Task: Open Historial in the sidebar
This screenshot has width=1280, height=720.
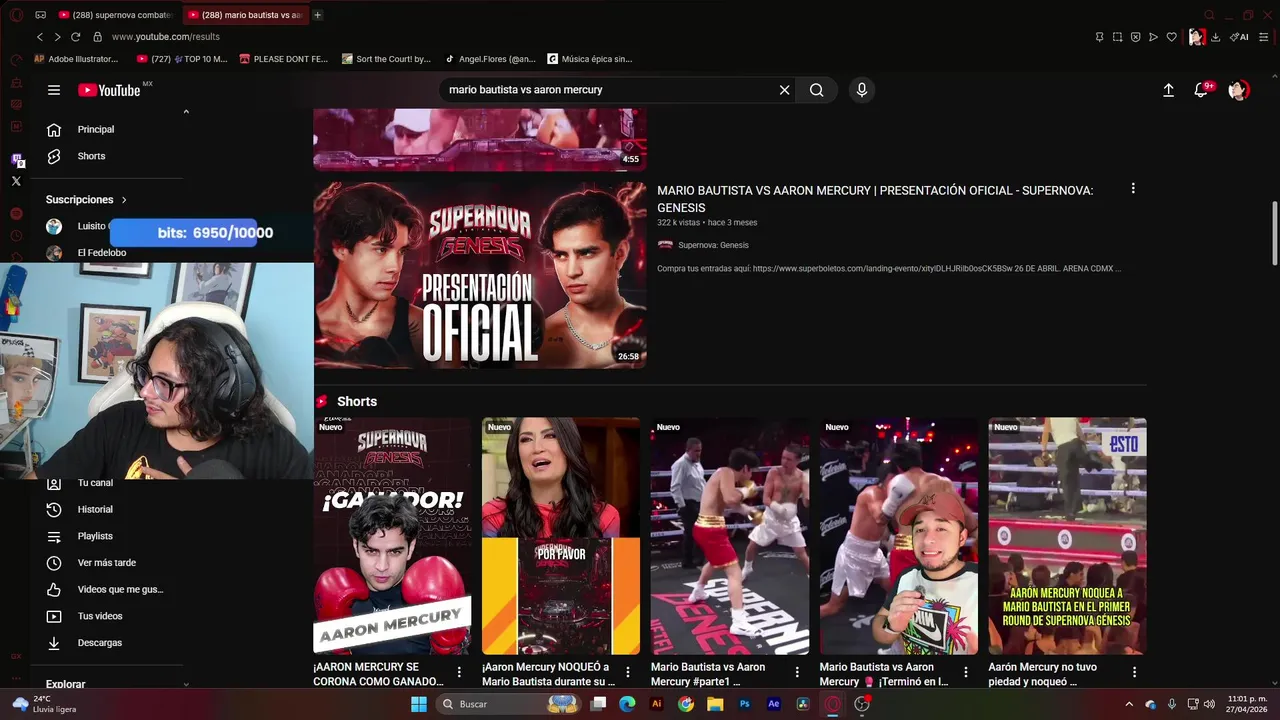Action: click(x=95, y=510)
